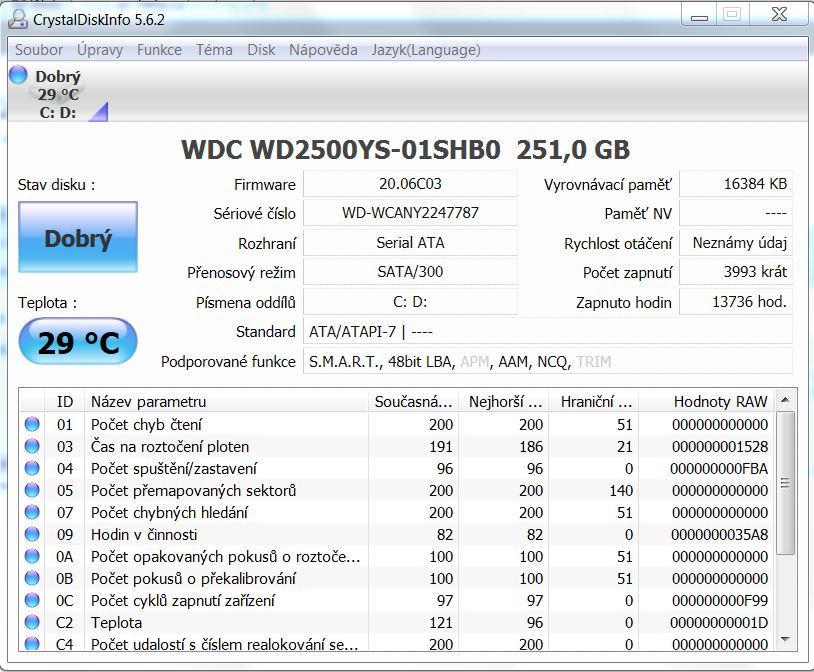Click the status orb for attribute 04
Image resolution: width=814 pixels, height=672 pixels.
coord(32,468)
